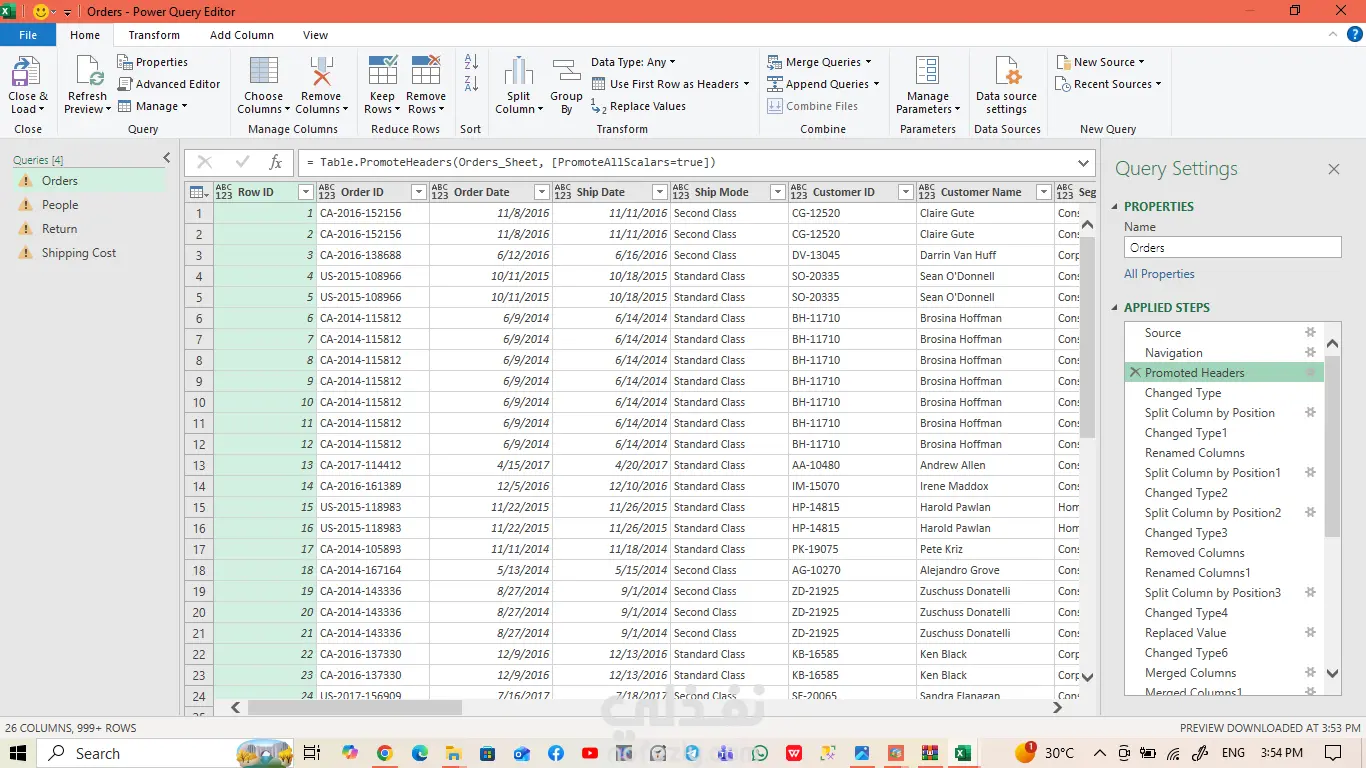Collapse the APPLIED STEPS section
The width and height of the screenshot is (1366, 768).
[1116, 308]
